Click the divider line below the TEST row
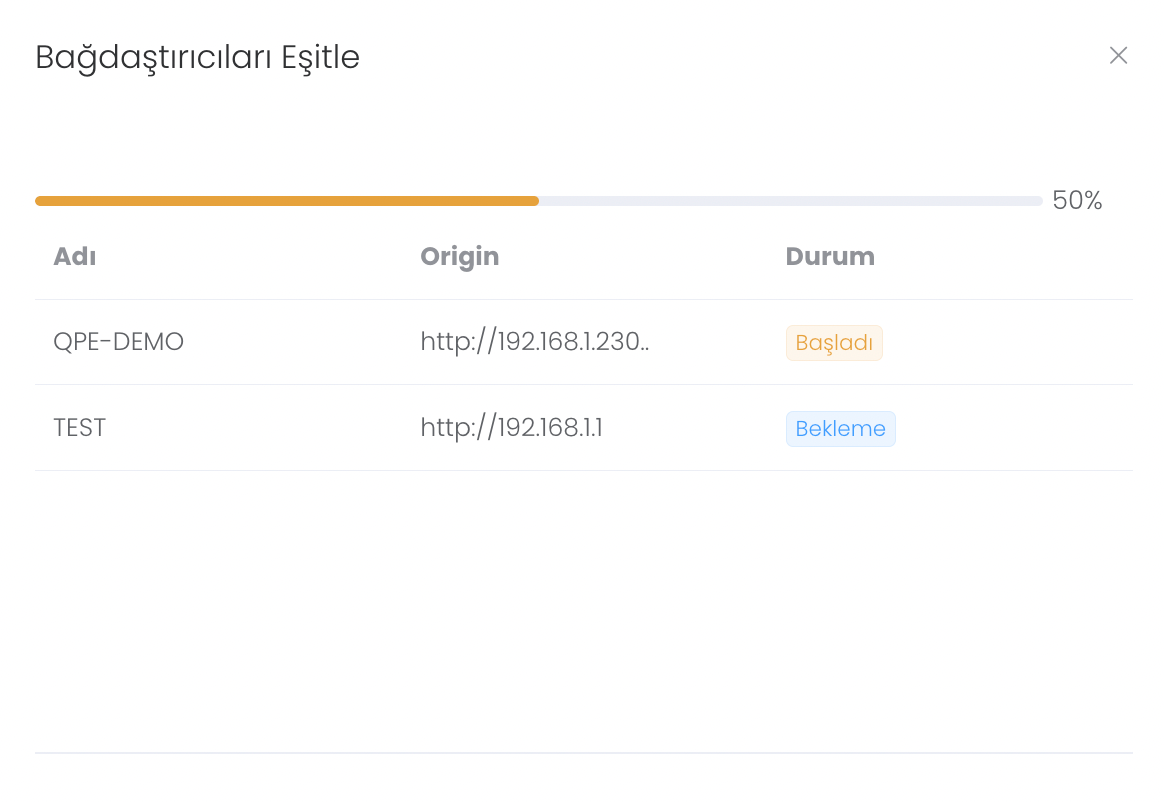Screen dimensions: 1164x802 click(x=583, y=470)
